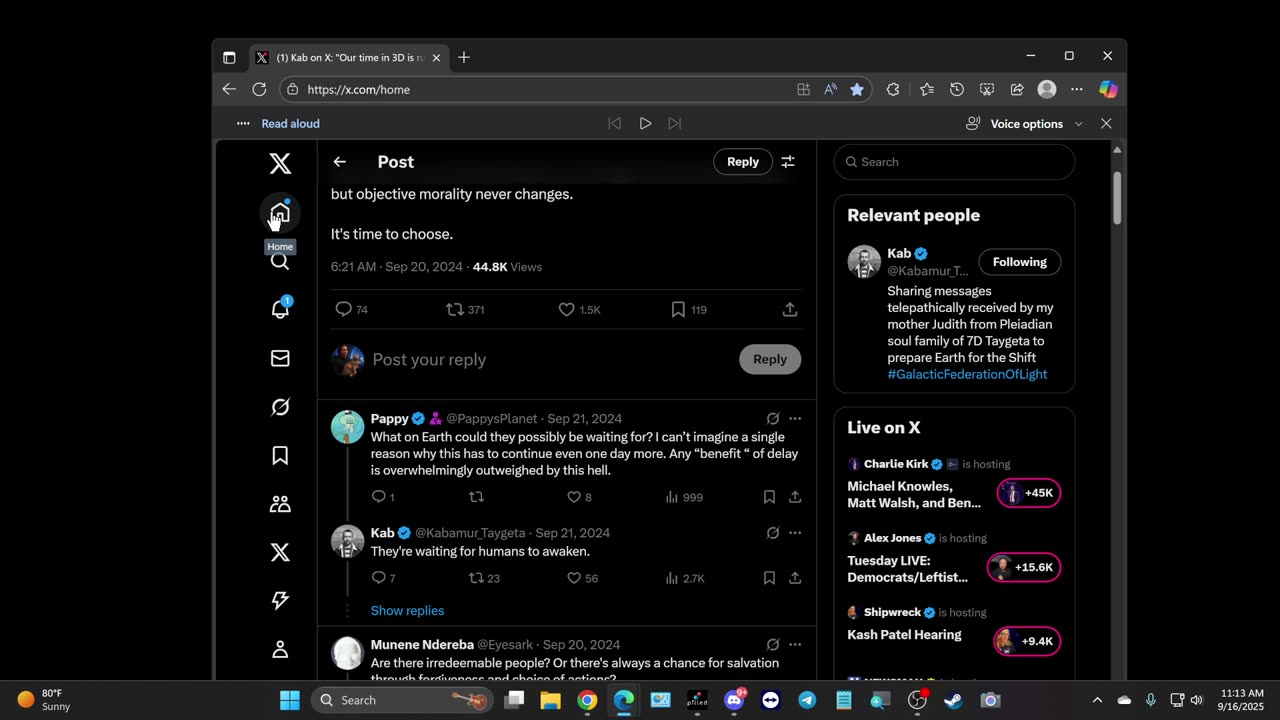Click the X logo atop the sidebar

click(x=280, y=164)
